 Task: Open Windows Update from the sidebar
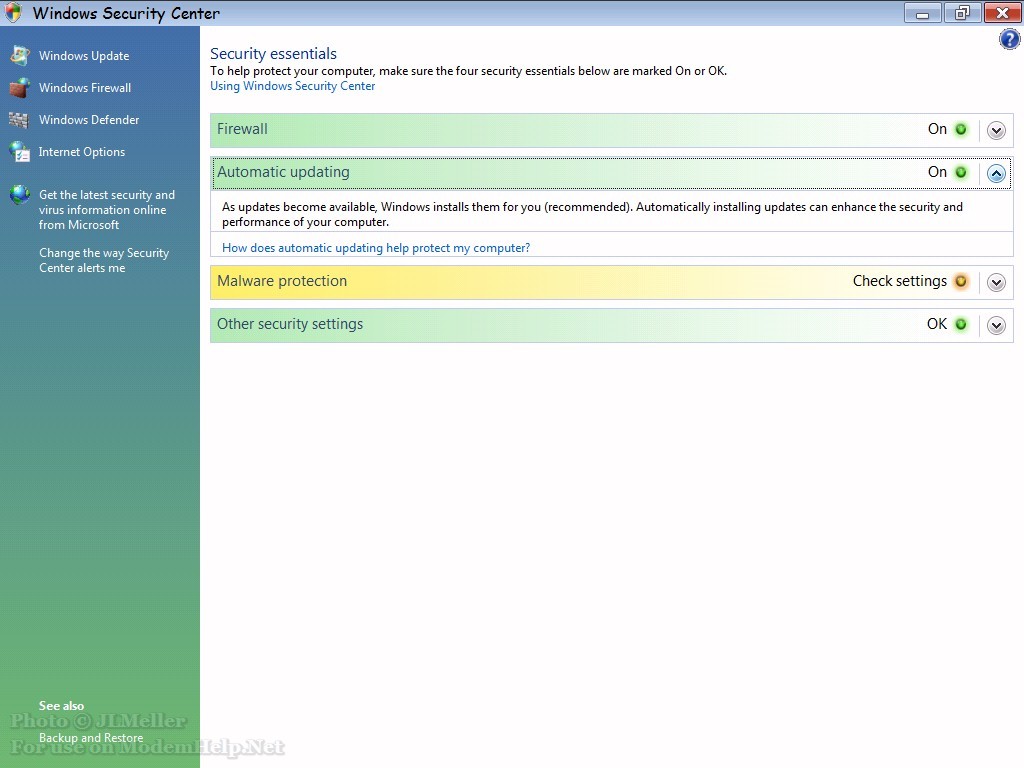84,56
